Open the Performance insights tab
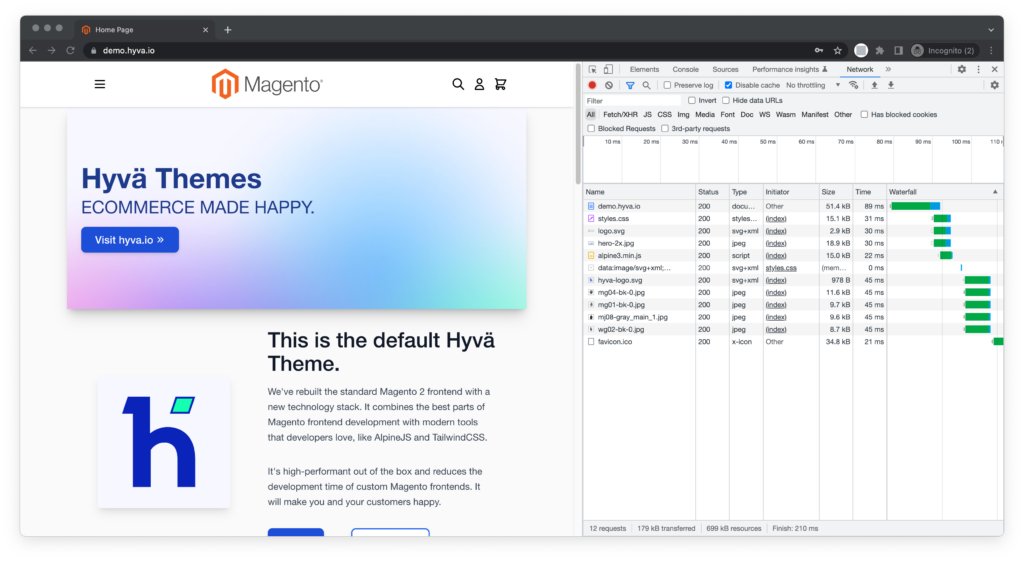This screenshot has height=561, width=1024. tap(790, 69)
